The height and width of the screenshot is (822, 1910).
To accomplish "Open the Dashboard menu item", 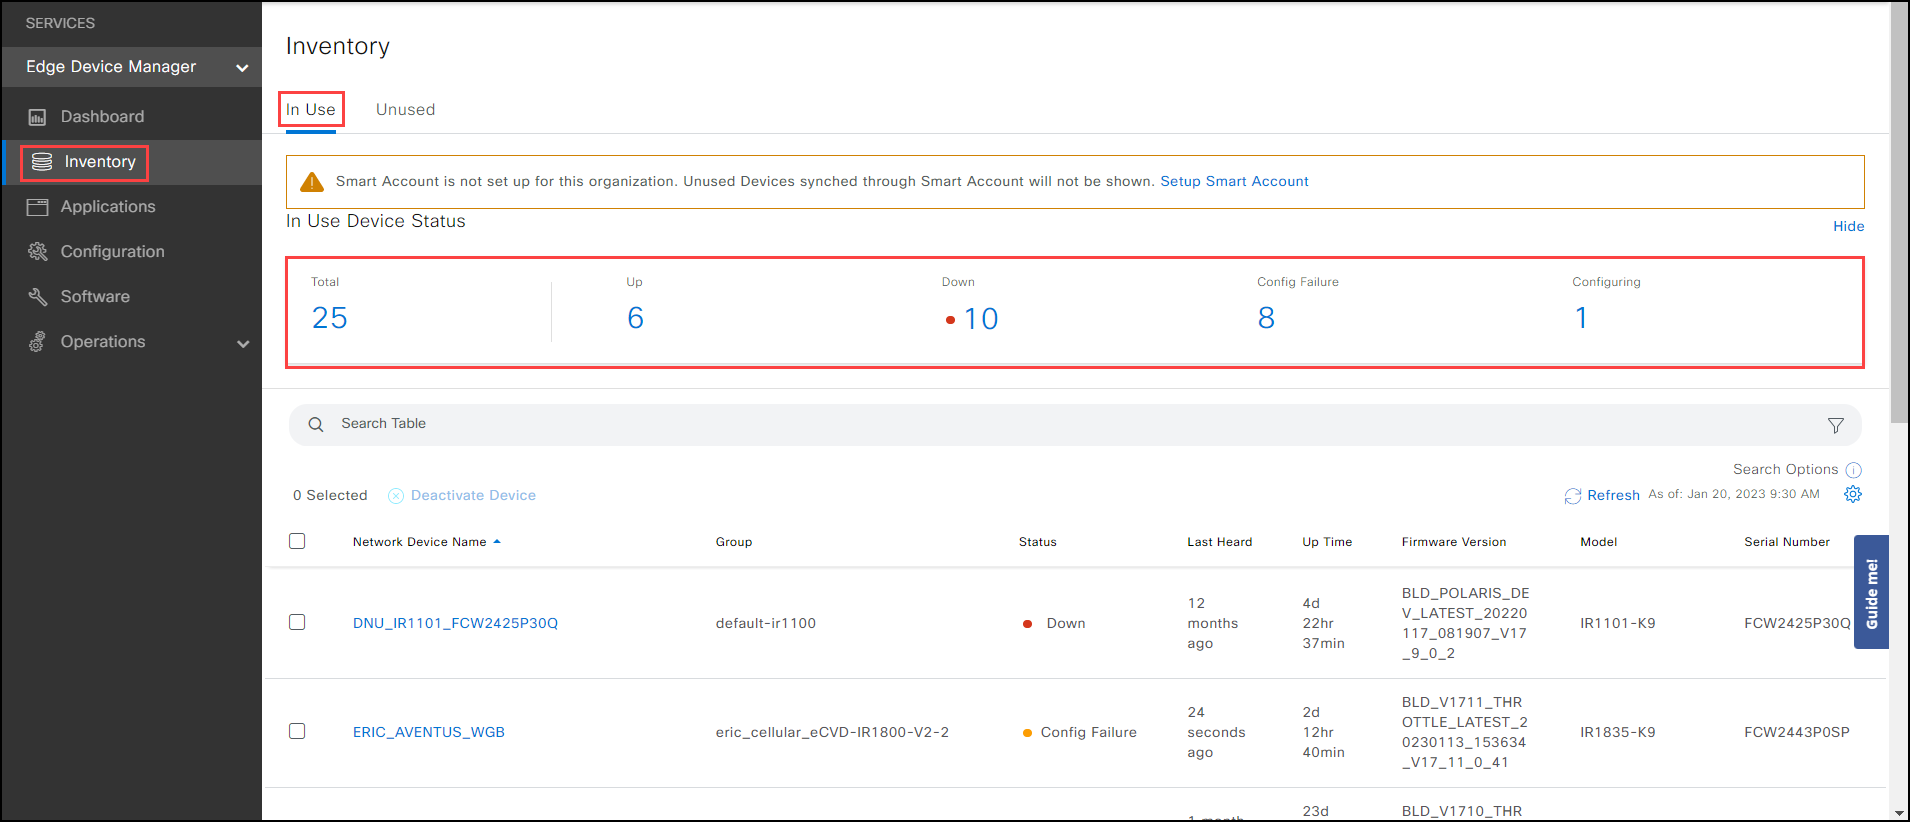I will coord(102,117).
